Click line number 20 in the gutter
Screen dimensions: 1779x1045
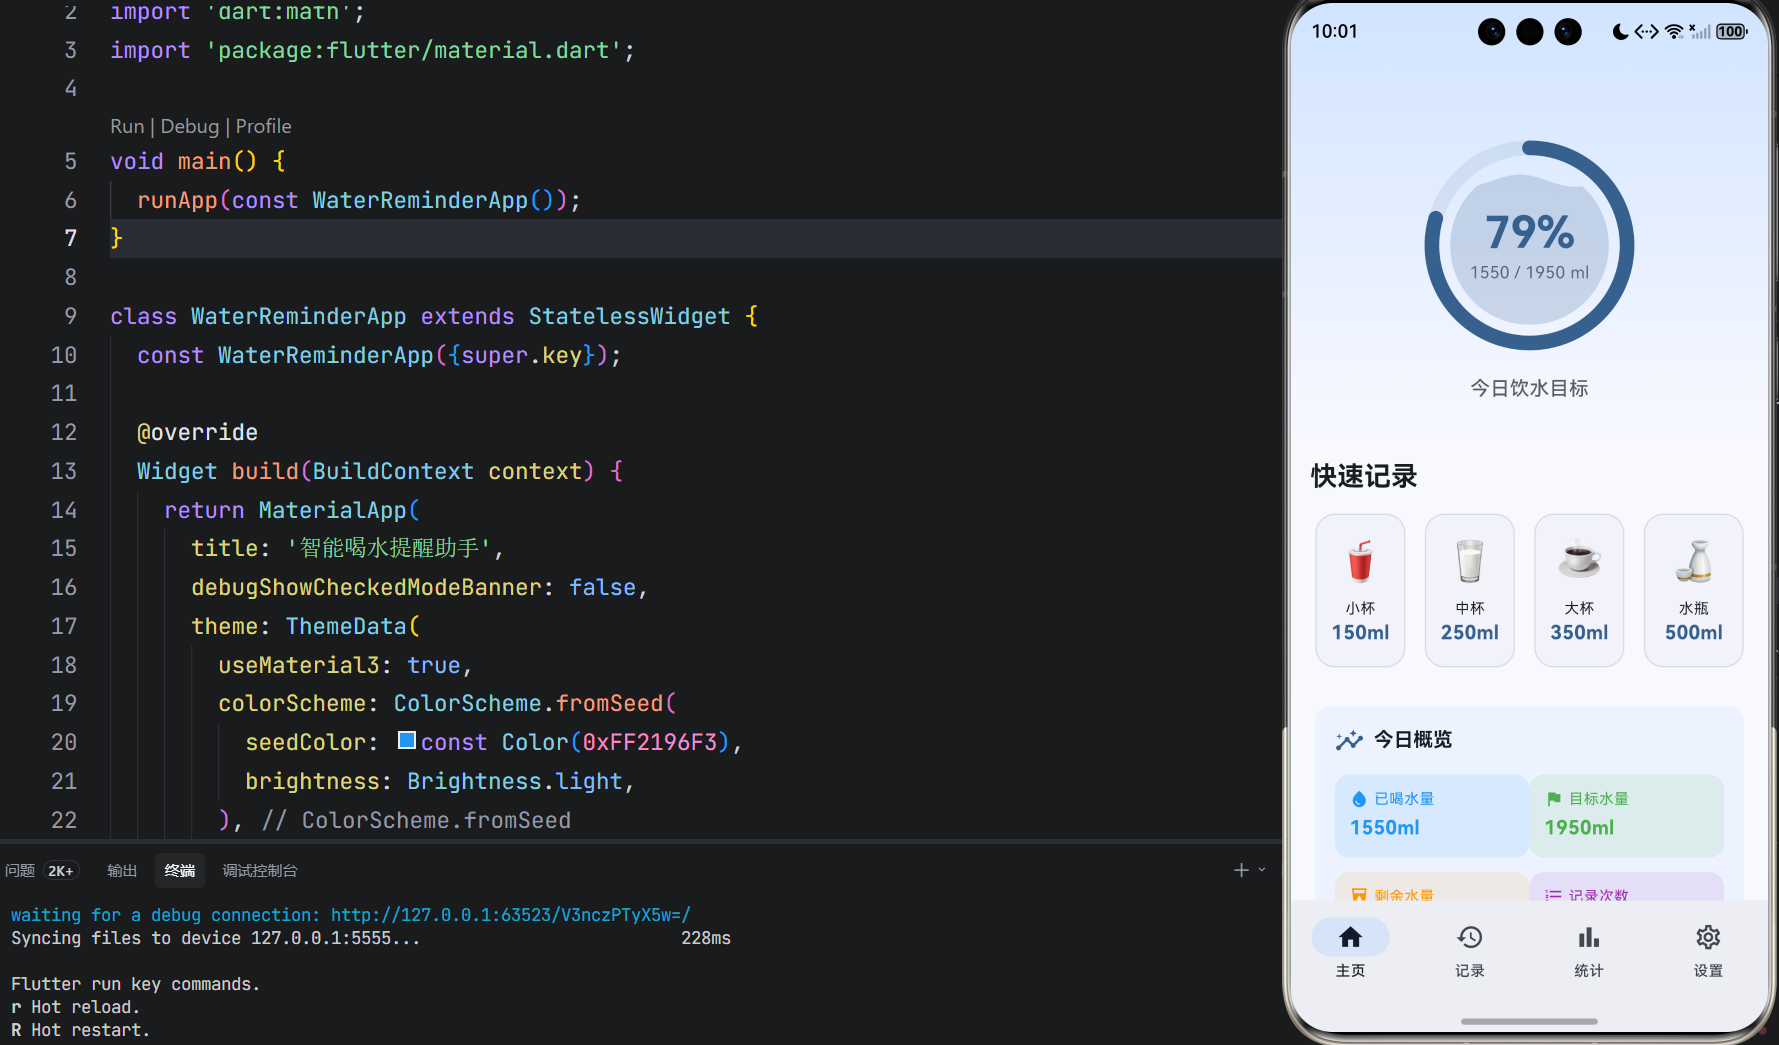[63, 742]
